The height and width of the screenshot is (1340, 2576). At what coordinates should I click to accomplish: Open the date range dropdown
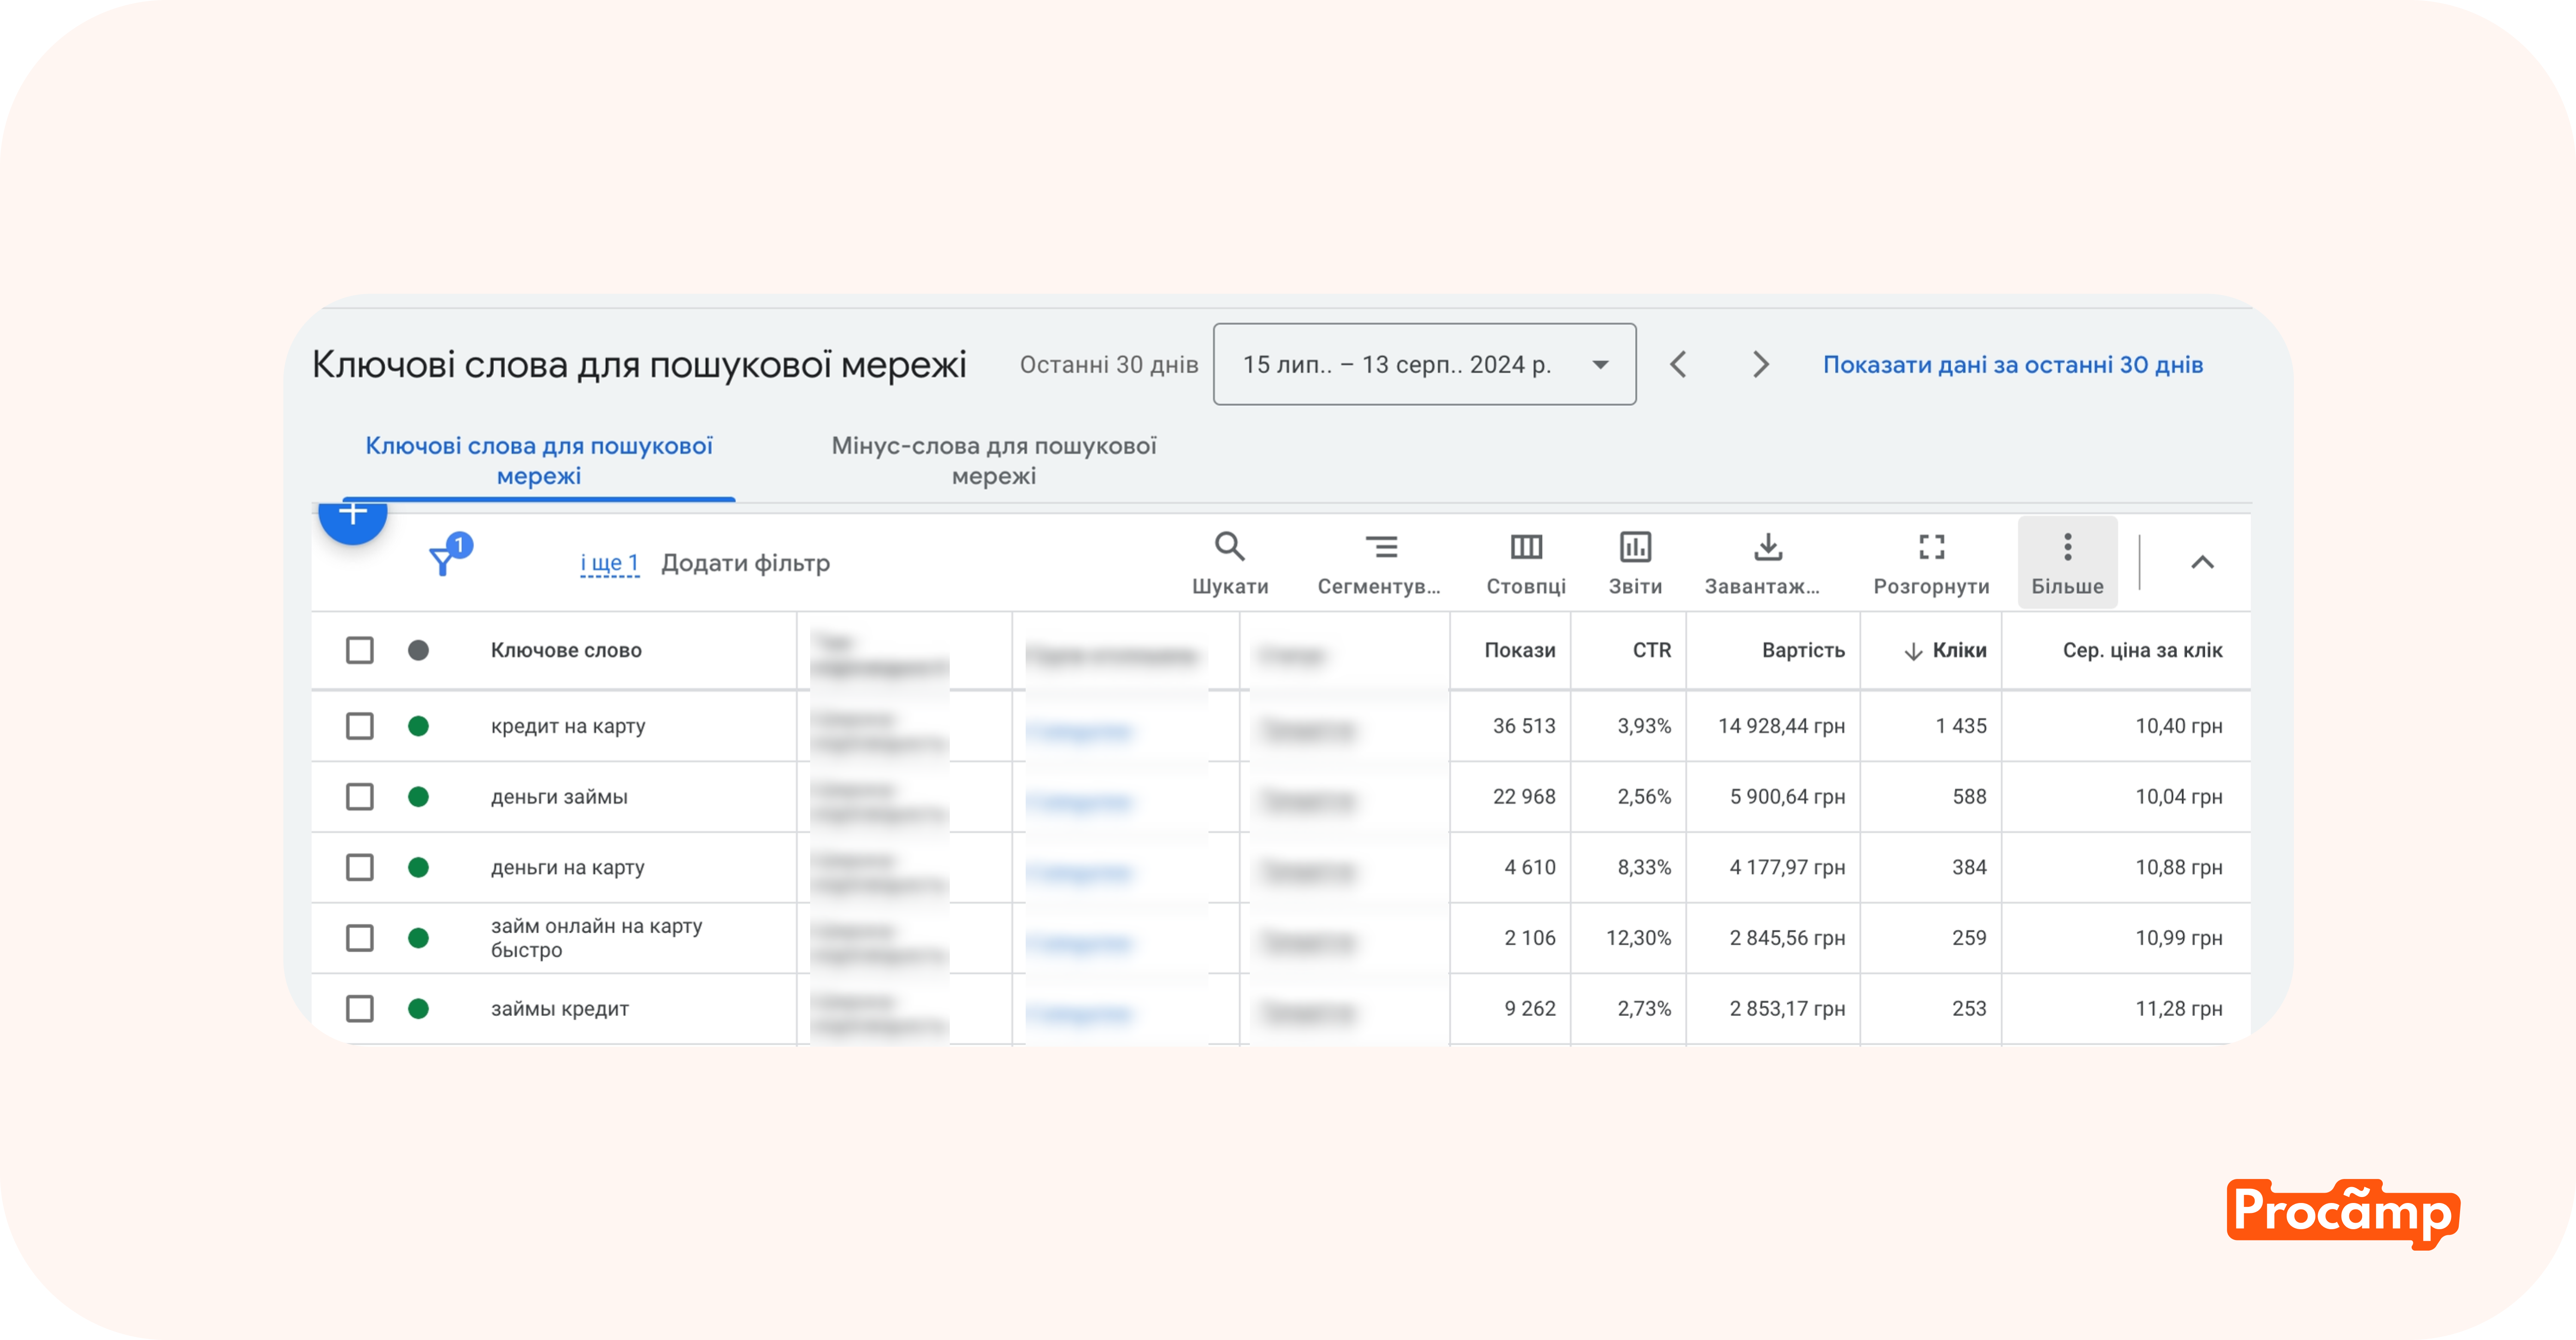coord(1424,365)
